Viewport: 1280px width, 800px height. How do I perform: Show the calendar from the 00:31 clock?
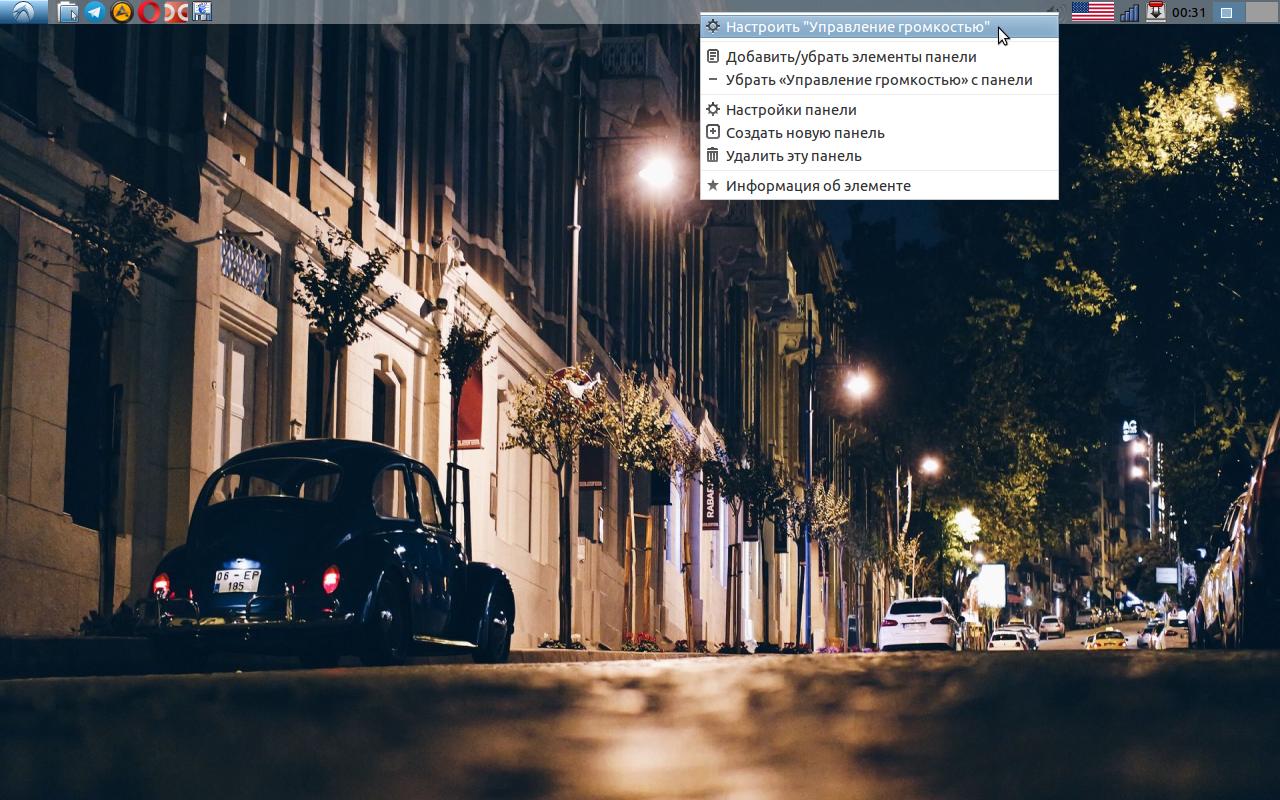pyautogui.click(x=1189, y=12)
